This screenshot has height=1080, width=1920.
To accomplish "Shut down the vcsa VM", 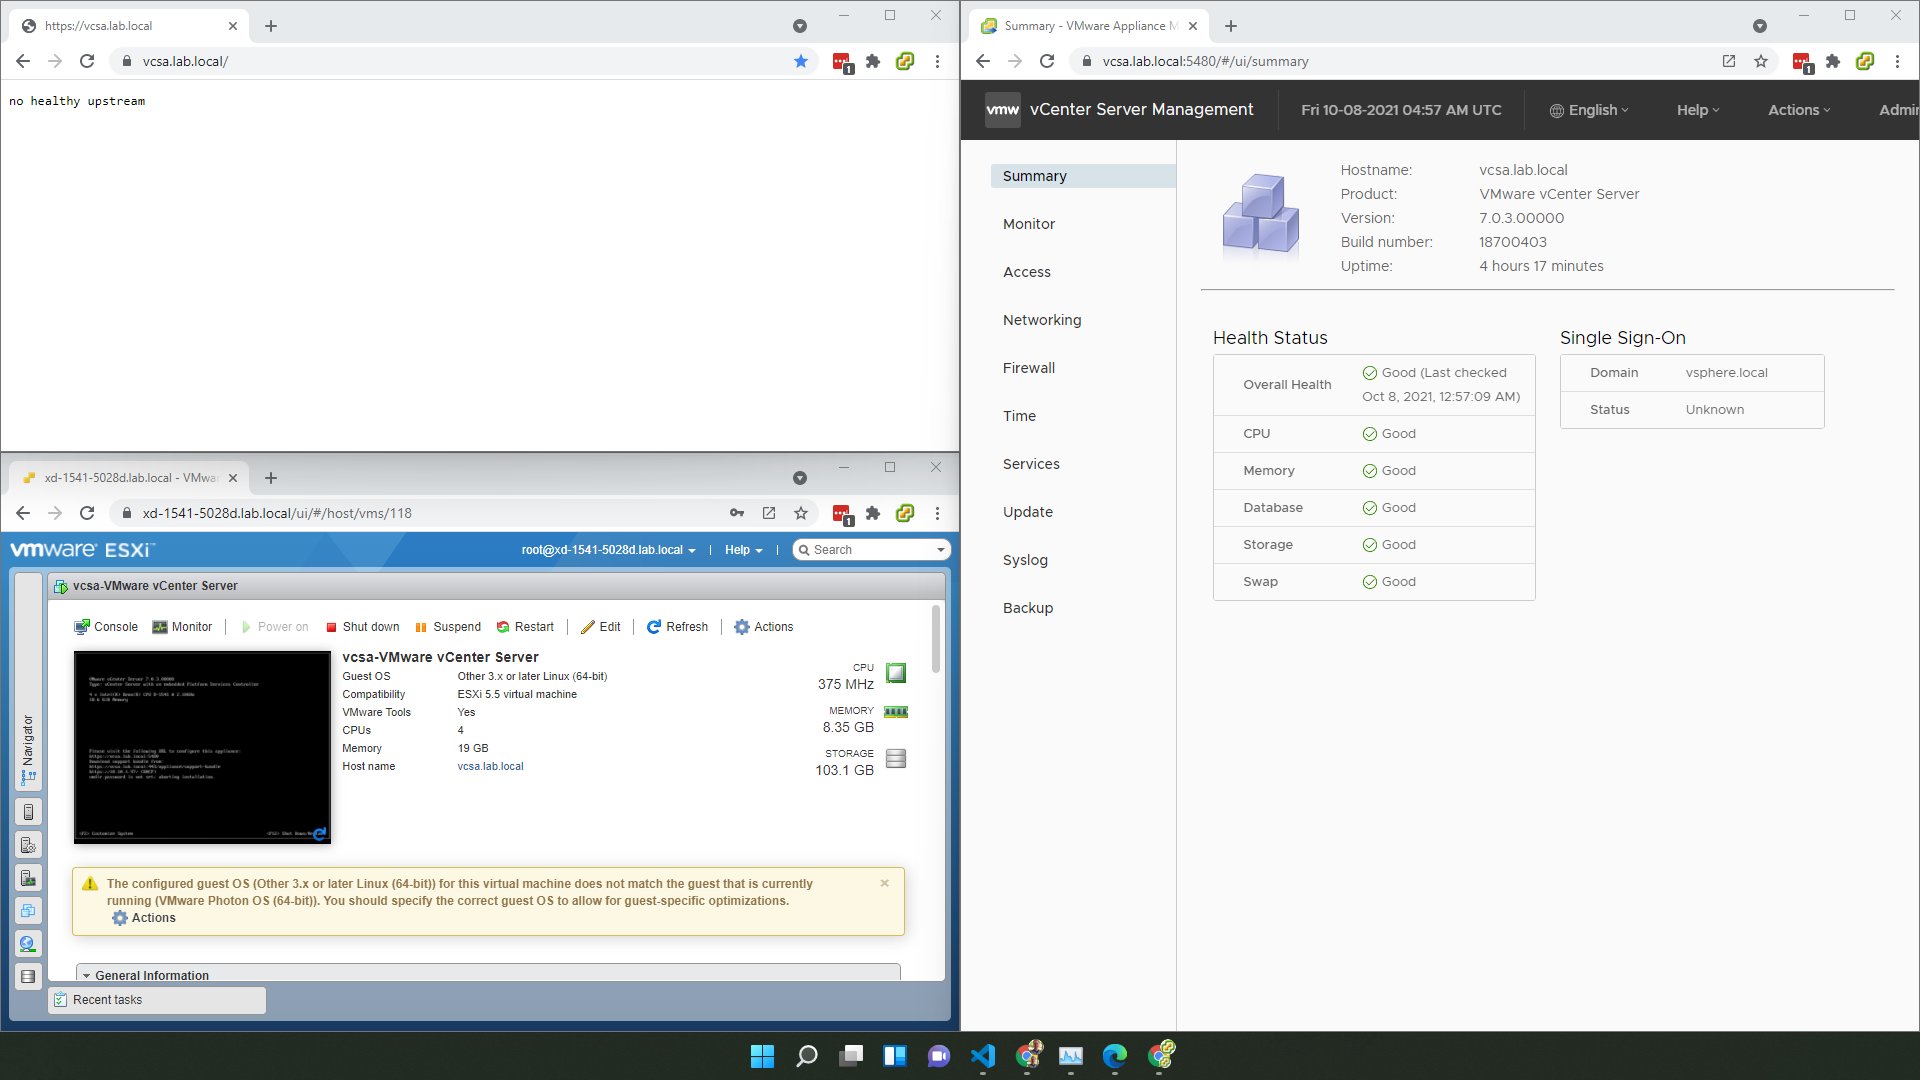I will coord(362,627).
